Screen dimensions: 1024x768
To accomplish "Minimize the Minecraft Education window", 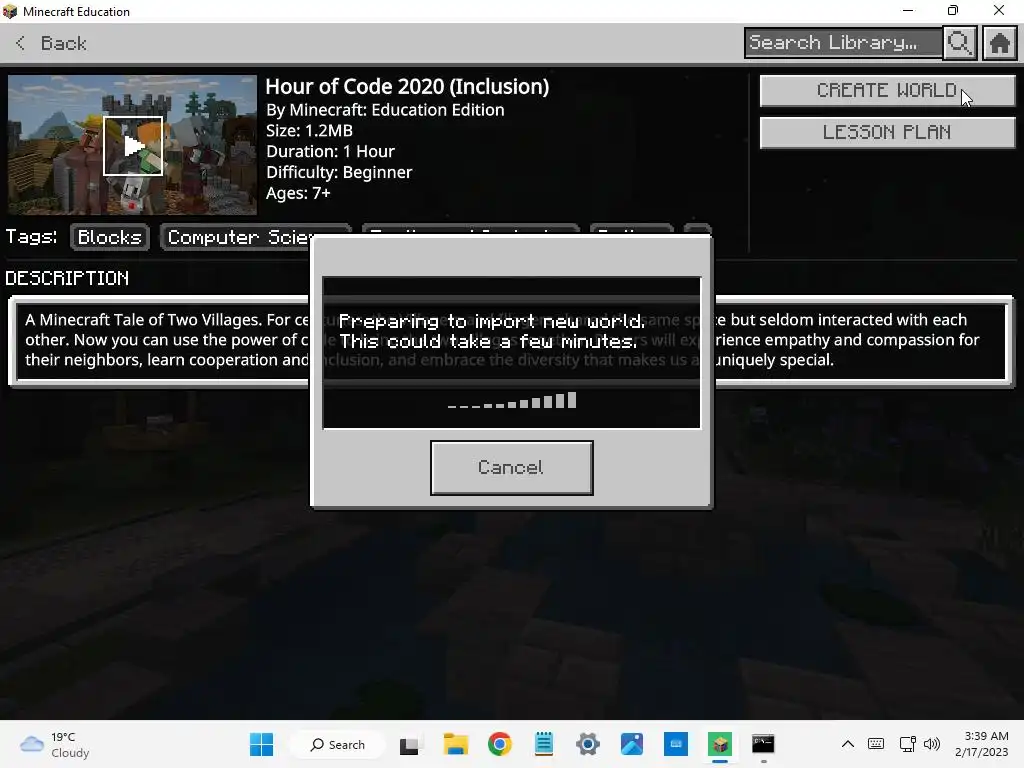I will (x=908, y=10).
